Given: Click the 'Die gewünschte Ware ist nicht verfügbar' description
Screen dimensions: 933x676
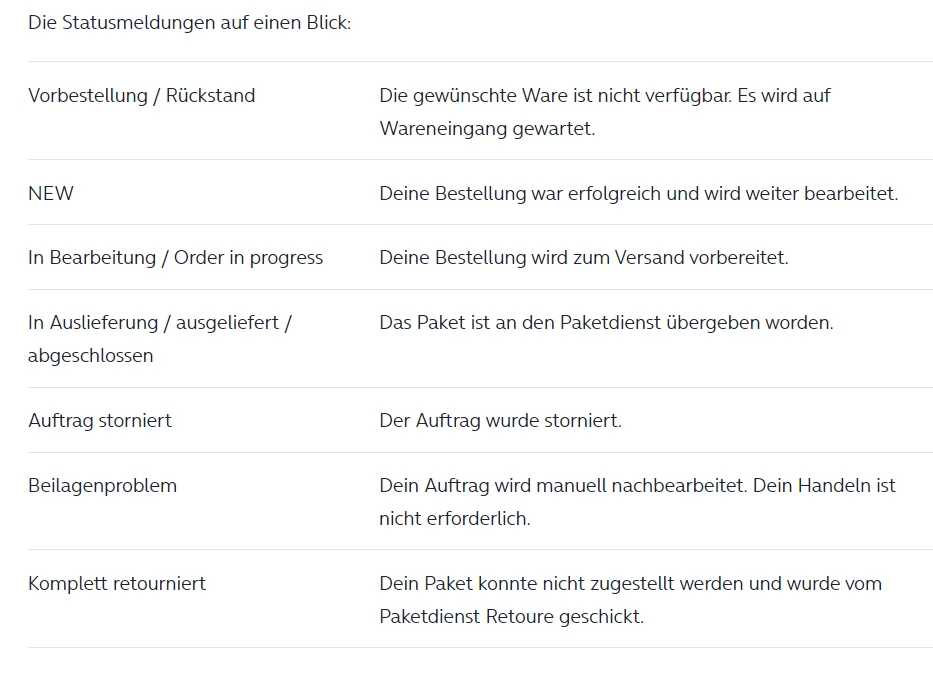Looking at the screenshot, I should [555, 96].
